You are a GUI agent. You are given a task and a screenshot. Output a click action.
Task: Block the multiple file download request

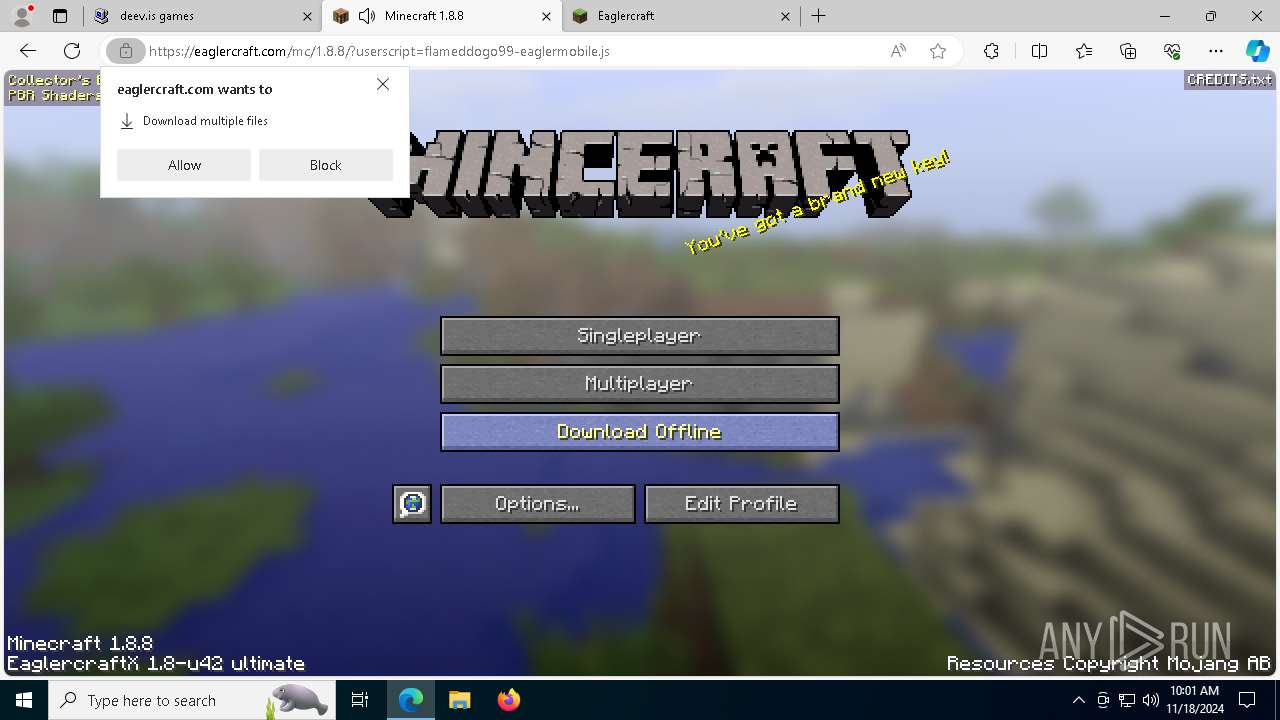coord(326,165)
